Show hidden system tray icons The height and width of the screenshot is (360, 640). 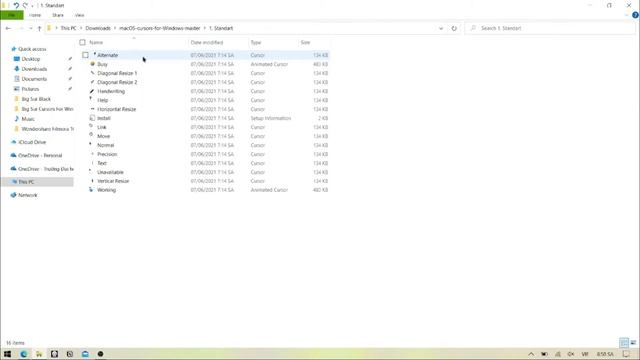[531, 354]
